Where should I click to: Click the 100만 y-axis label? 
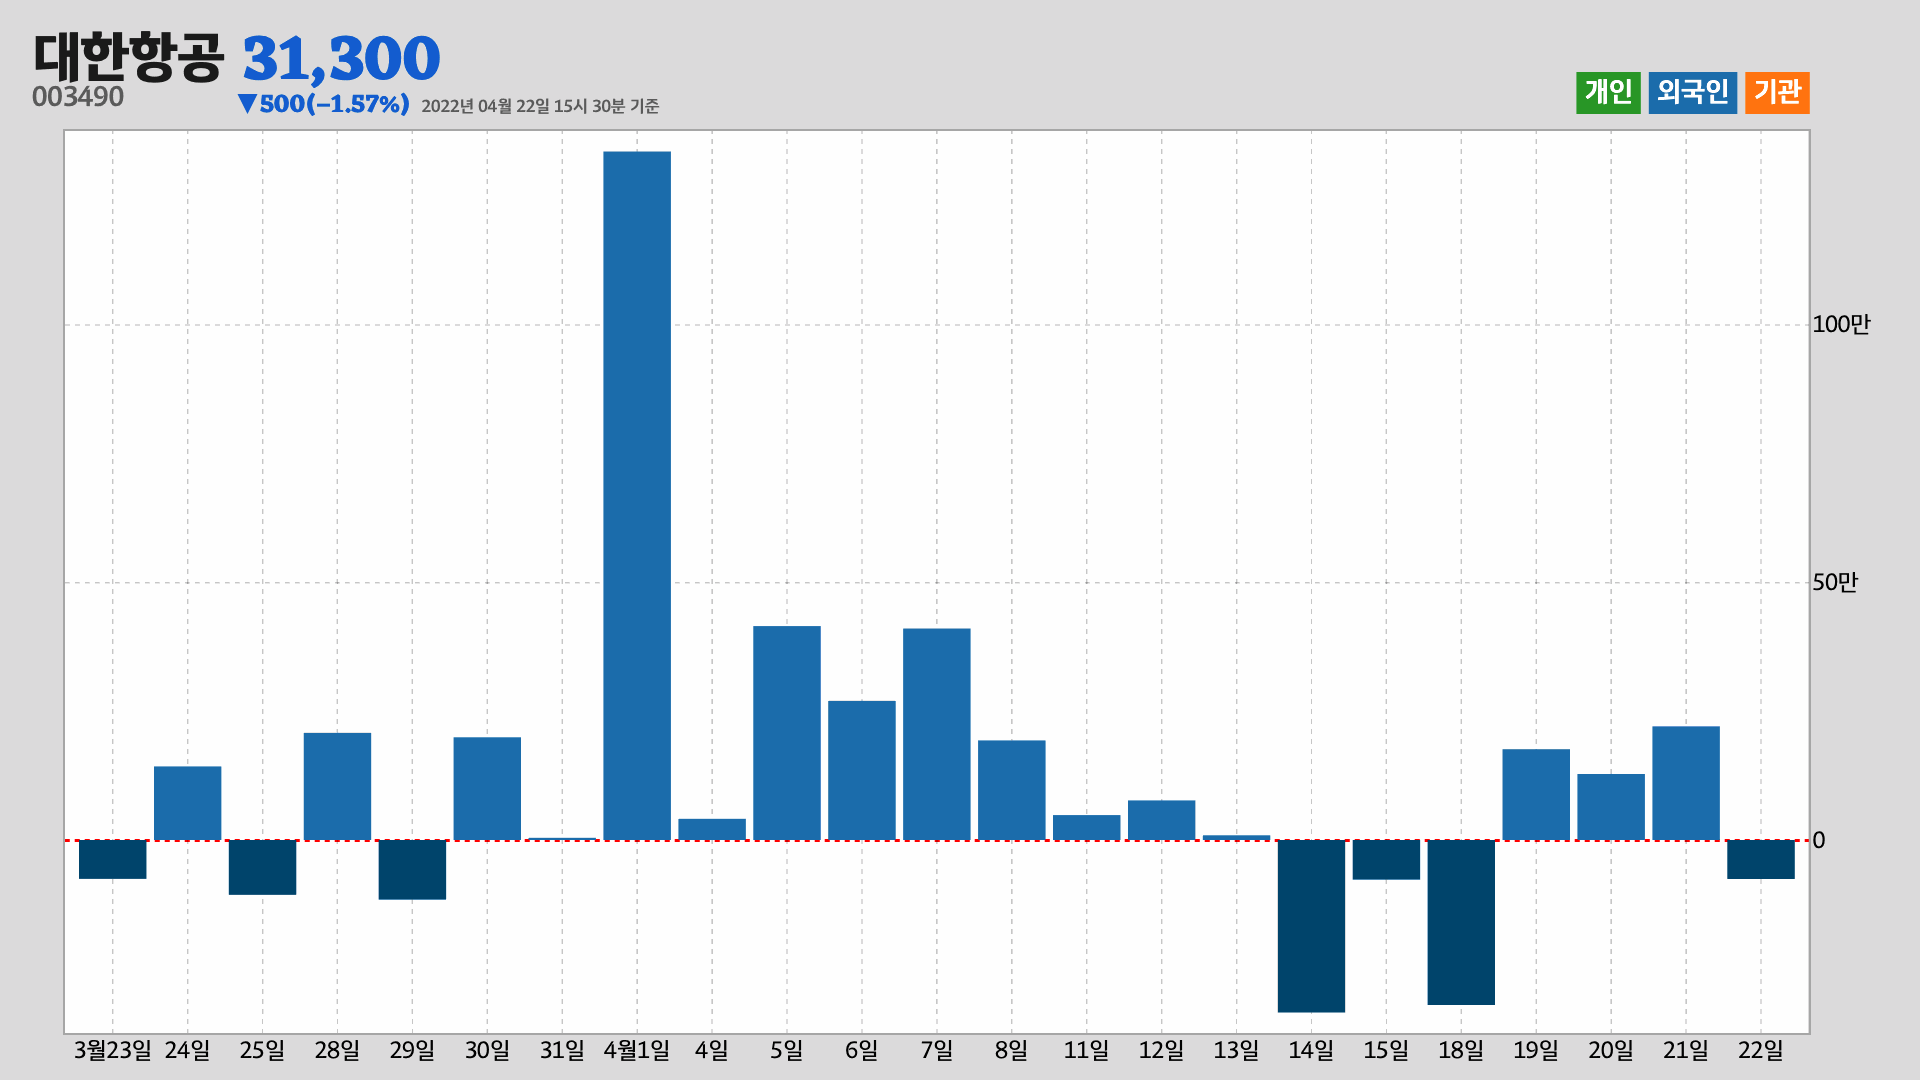pyautogui.click(x=1840, y=324)
